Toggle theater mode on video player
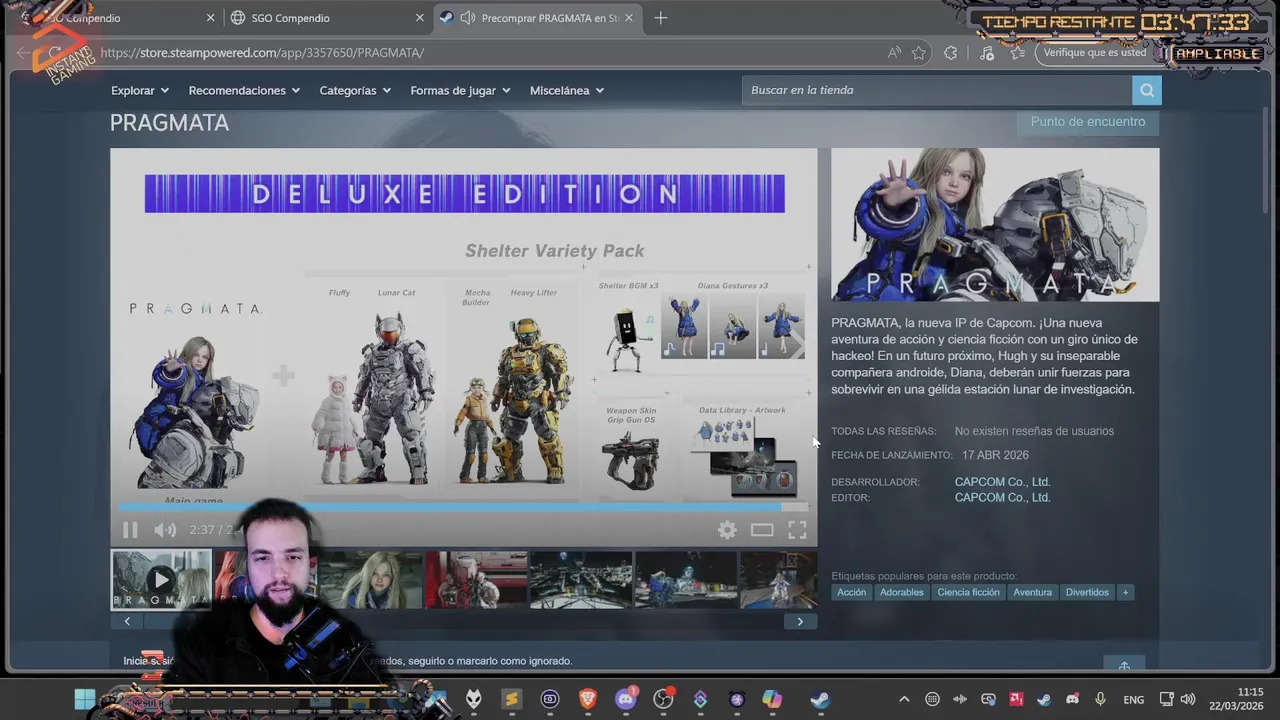 click(762, 530)
